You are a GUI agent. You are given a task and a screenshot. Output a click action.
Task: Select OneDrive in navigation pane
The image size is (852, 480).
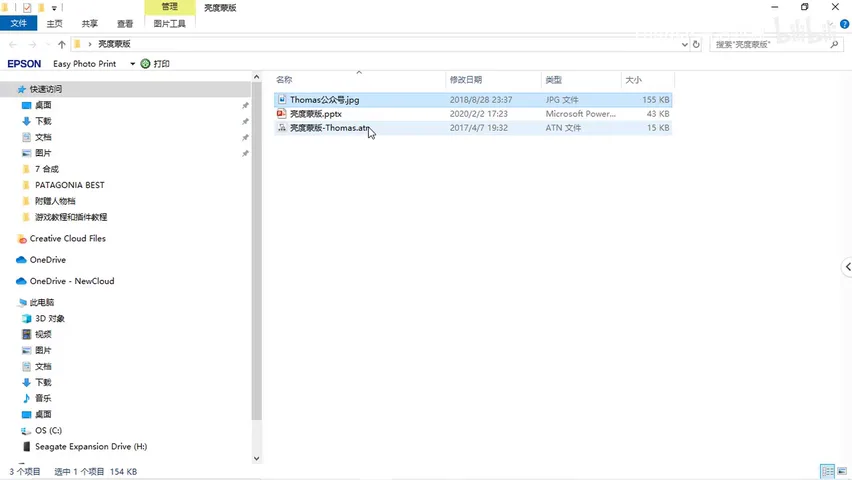(47, 260)
